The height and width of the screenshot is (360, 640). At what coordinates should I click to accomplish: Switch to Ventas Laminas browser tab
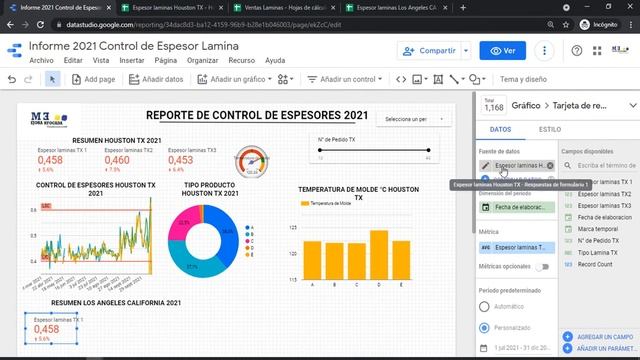[x=286, y=8]
